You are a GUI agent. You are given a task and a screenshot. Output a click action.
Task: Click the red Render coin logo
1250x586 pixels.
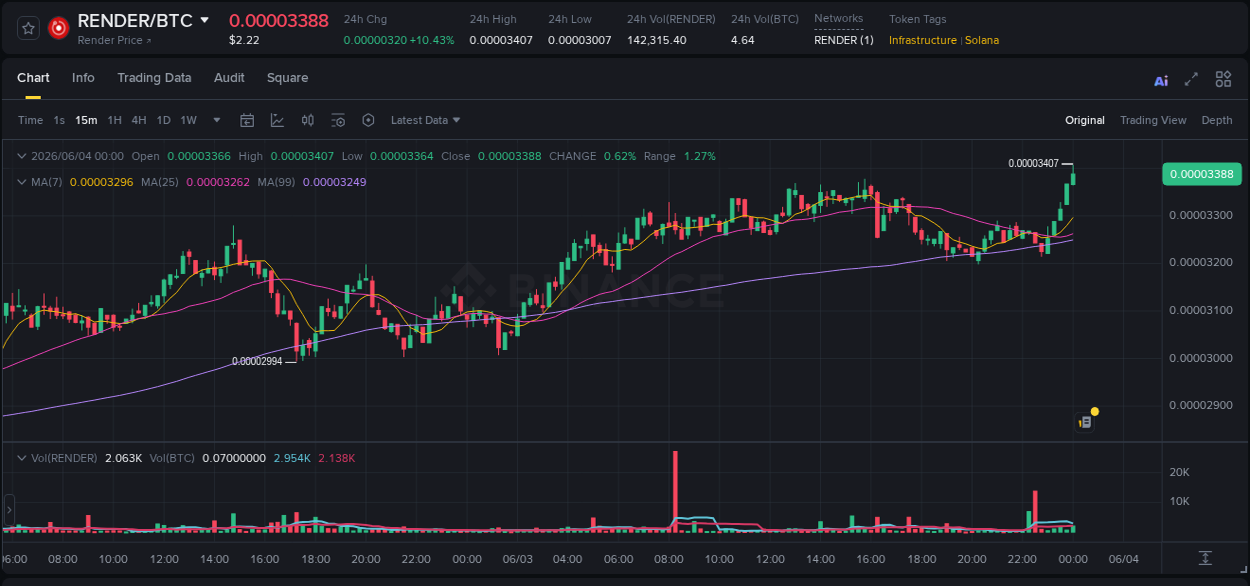59,28
